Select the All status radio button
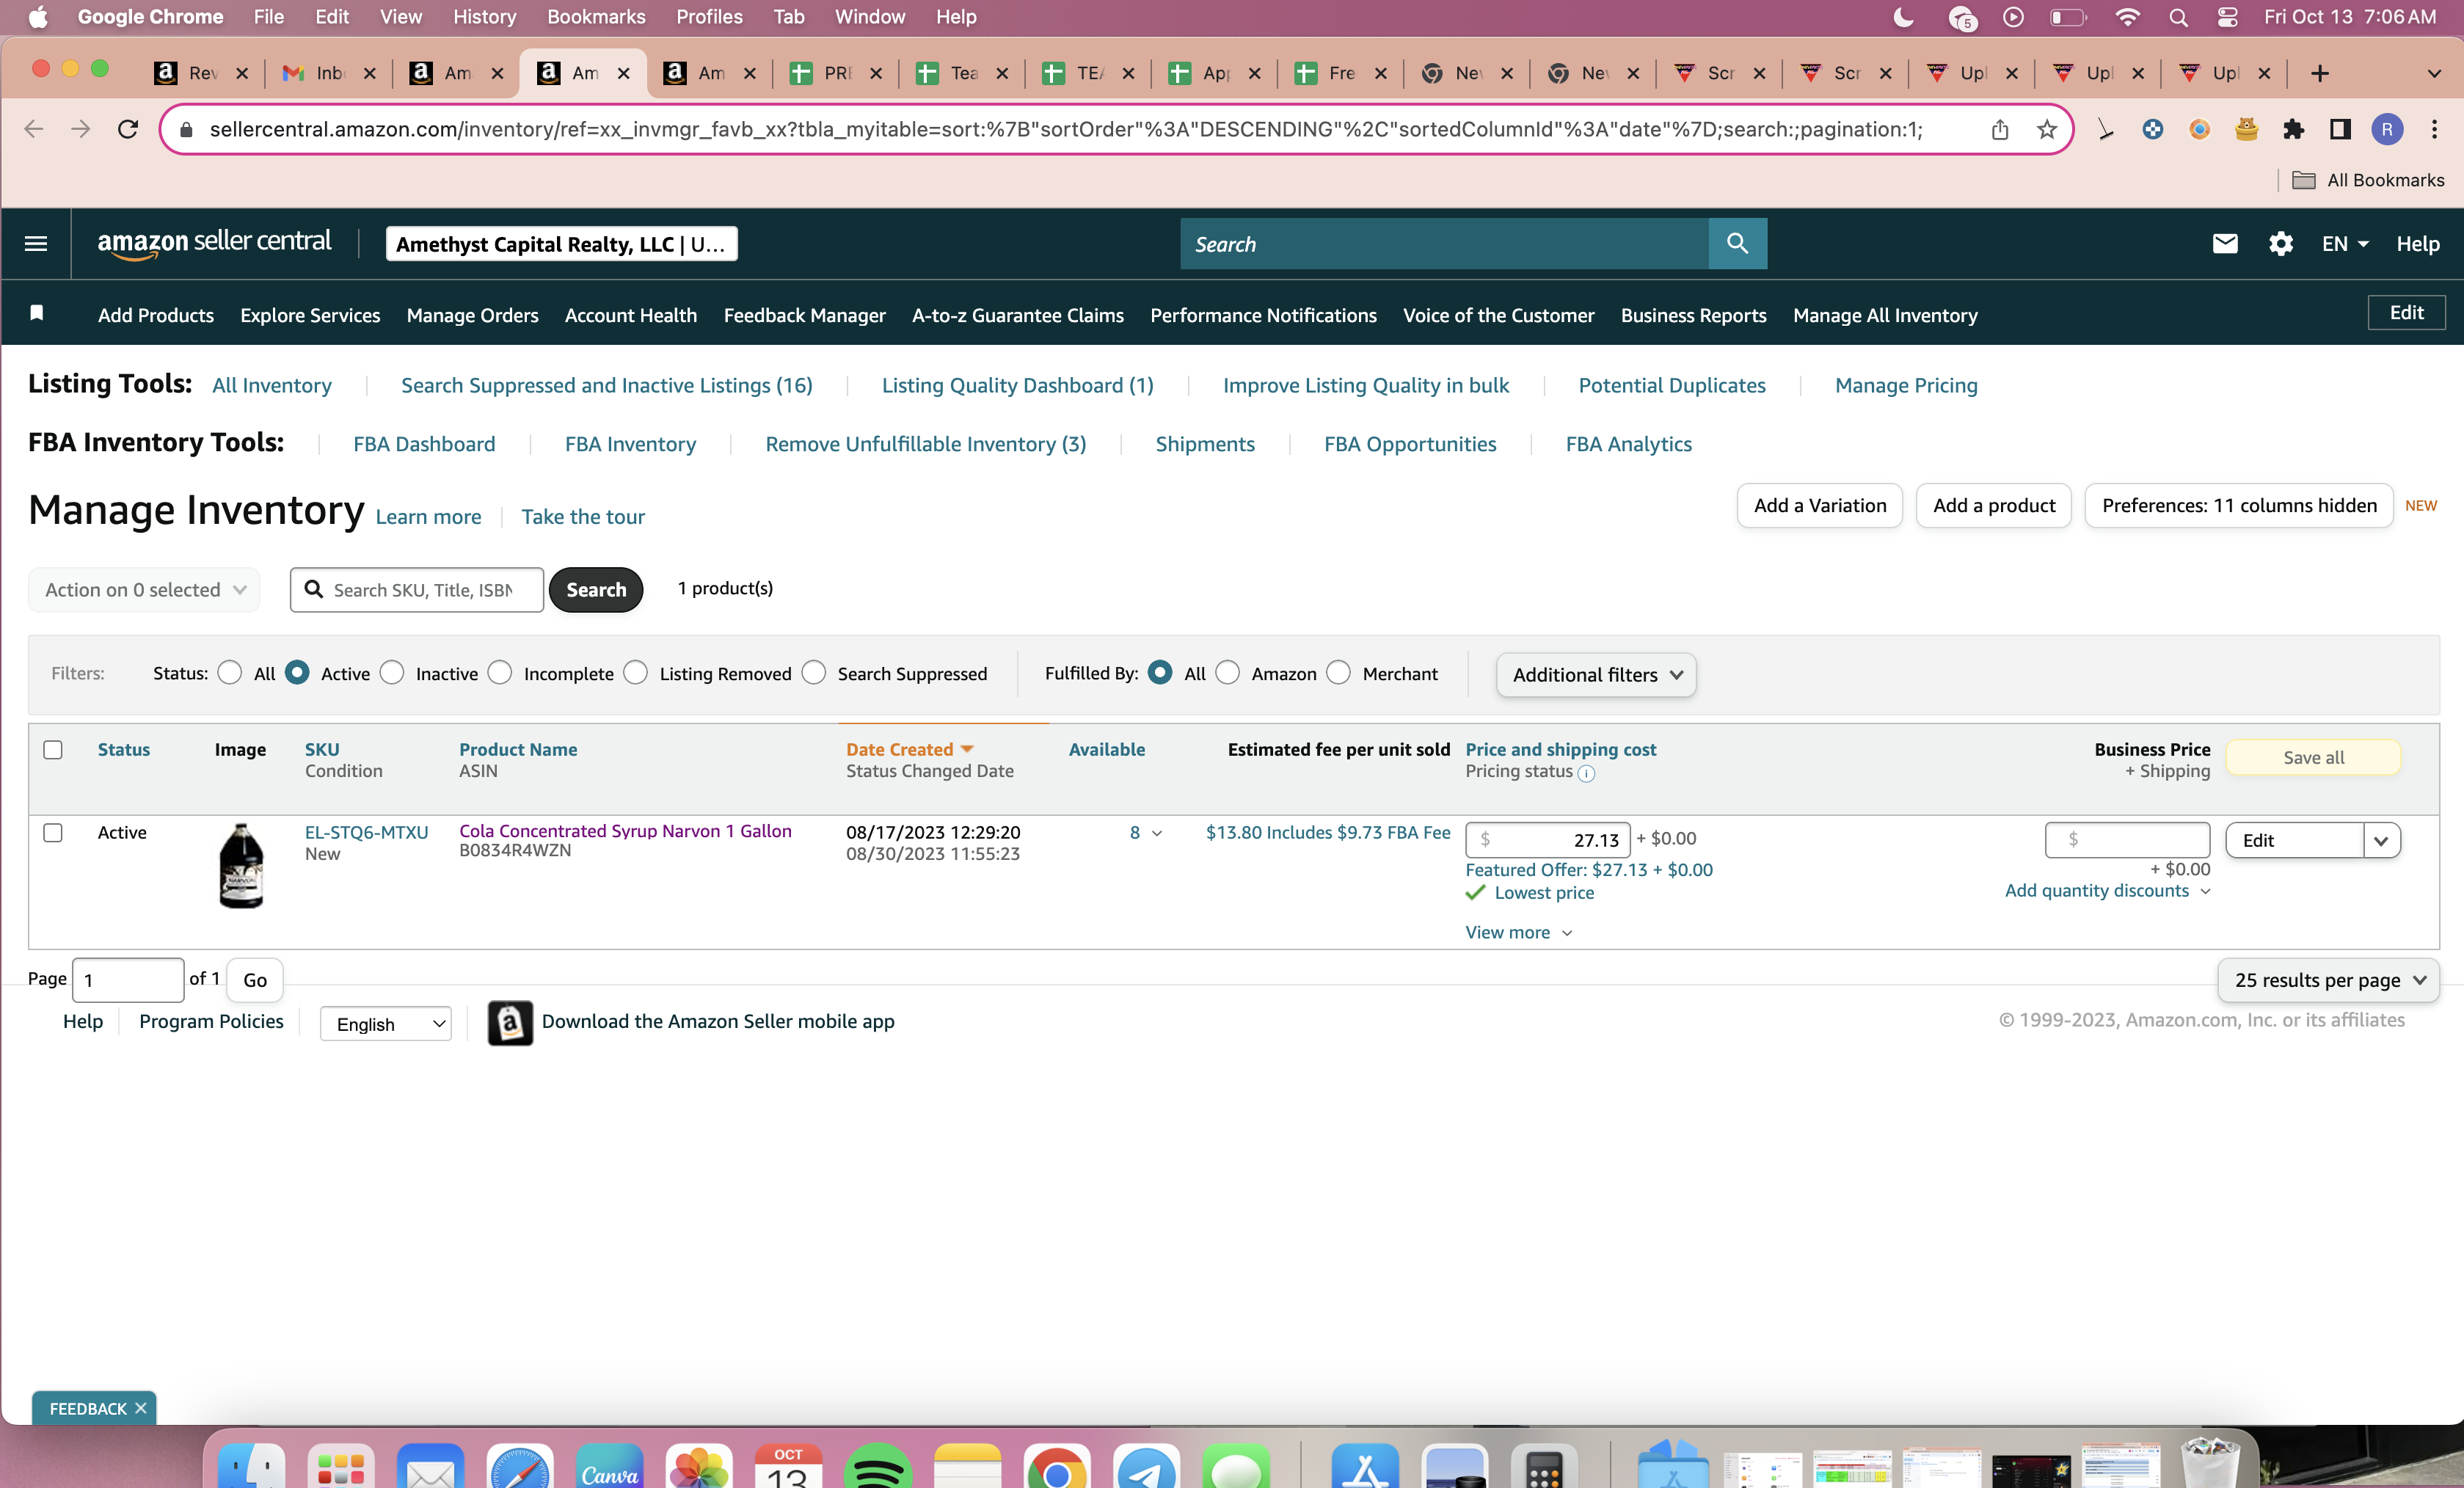The image size is (2464, 1488). pyautogui.click(x=230, y=673)
